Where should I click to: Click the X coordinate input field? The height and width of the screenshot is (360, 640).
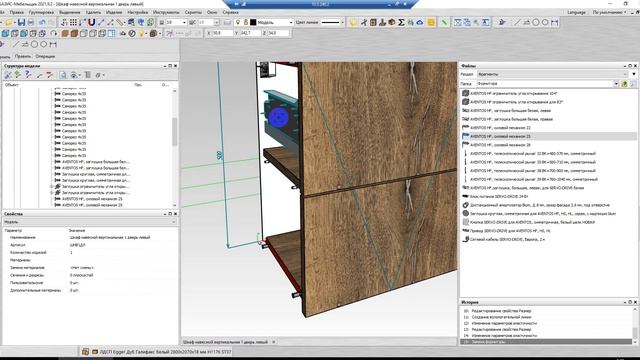pyautogui.click(x=222, y=33)
